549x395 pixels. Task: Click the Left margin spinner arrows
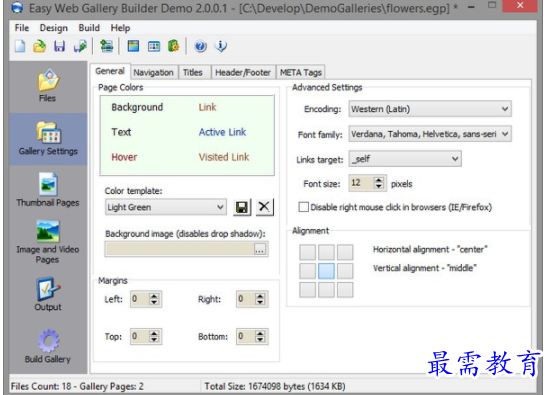coord(154,299)
